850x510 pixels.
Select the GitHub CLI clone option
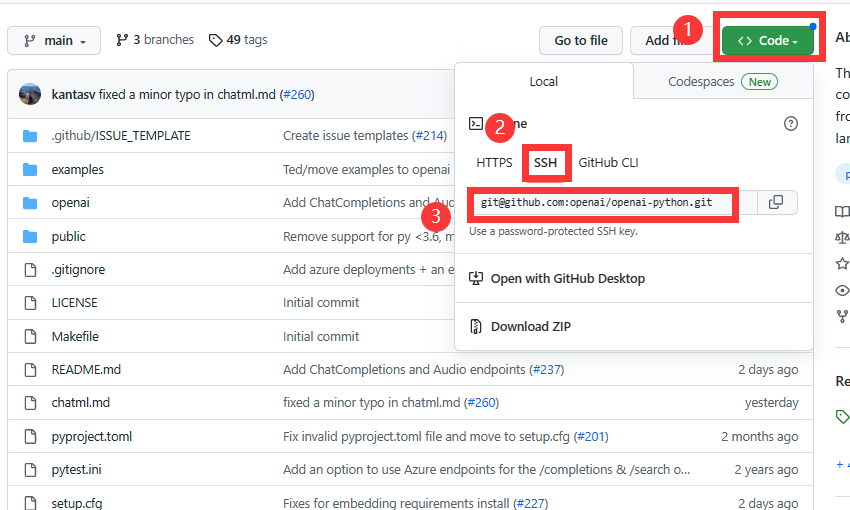[x=608, y=163]
